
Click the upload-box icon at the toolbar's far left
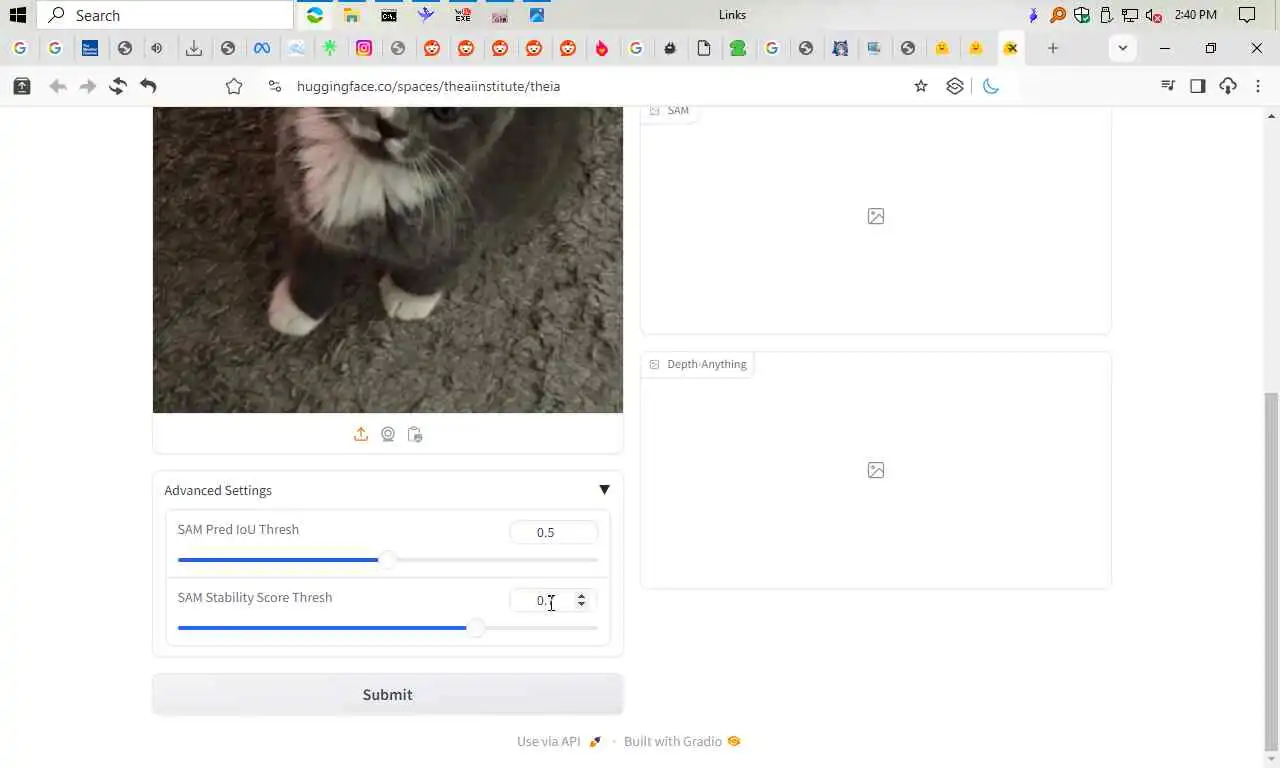coord(21,86)
